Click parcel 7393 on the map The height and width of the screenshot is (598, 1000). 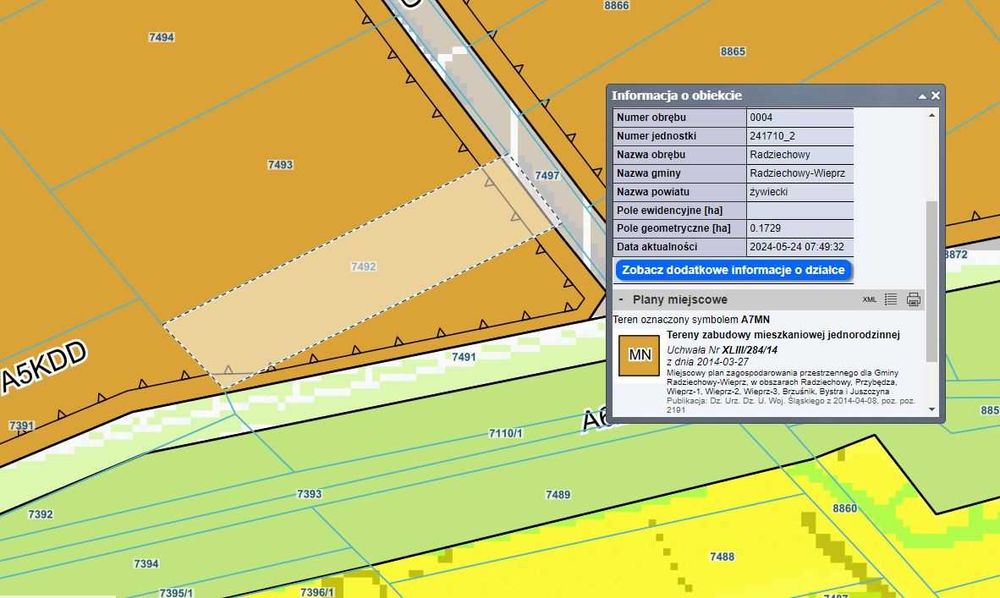tap(309, 493)
